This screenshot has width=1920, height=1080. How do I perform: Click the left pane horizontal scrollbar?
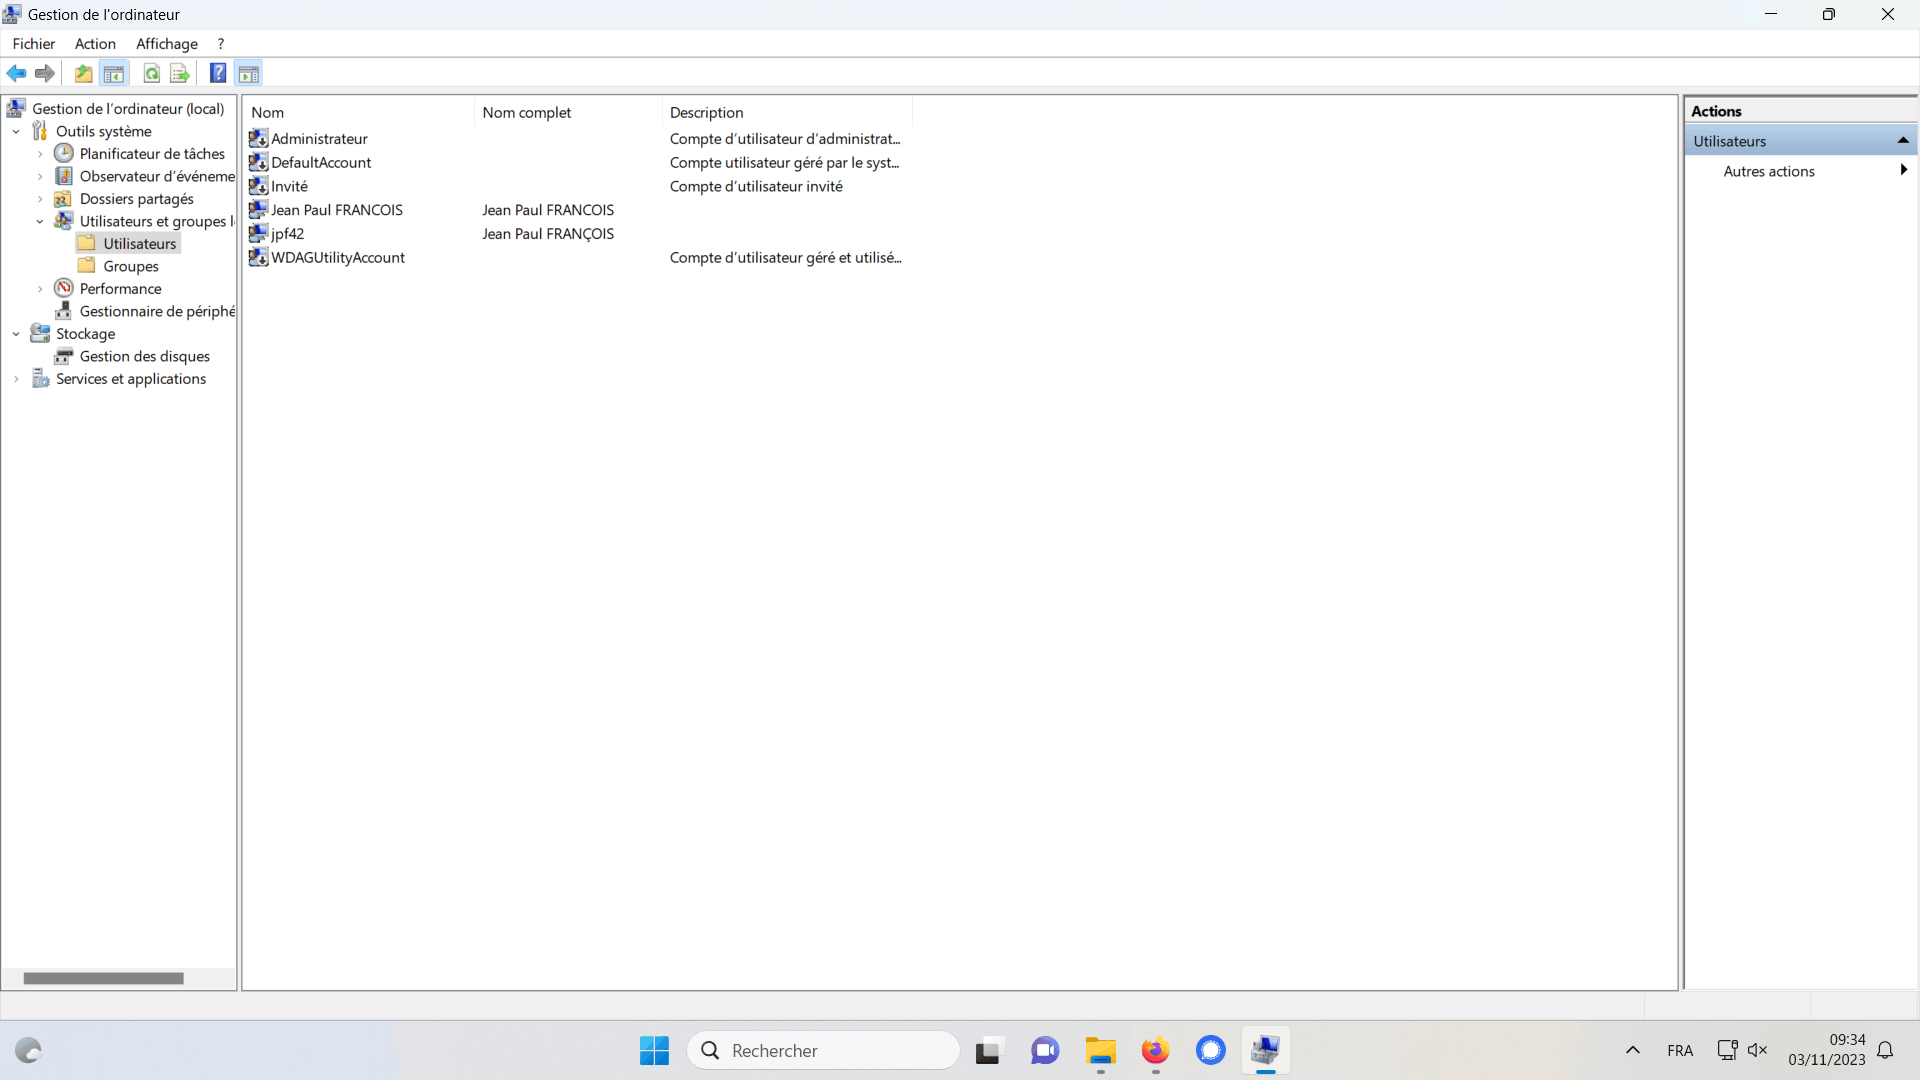coord(104,978)
